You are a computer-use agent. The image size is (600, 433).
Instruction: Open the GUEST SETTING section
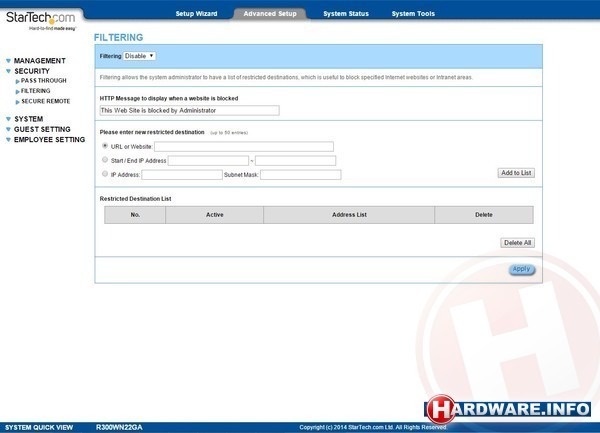[x=42, y=129]
